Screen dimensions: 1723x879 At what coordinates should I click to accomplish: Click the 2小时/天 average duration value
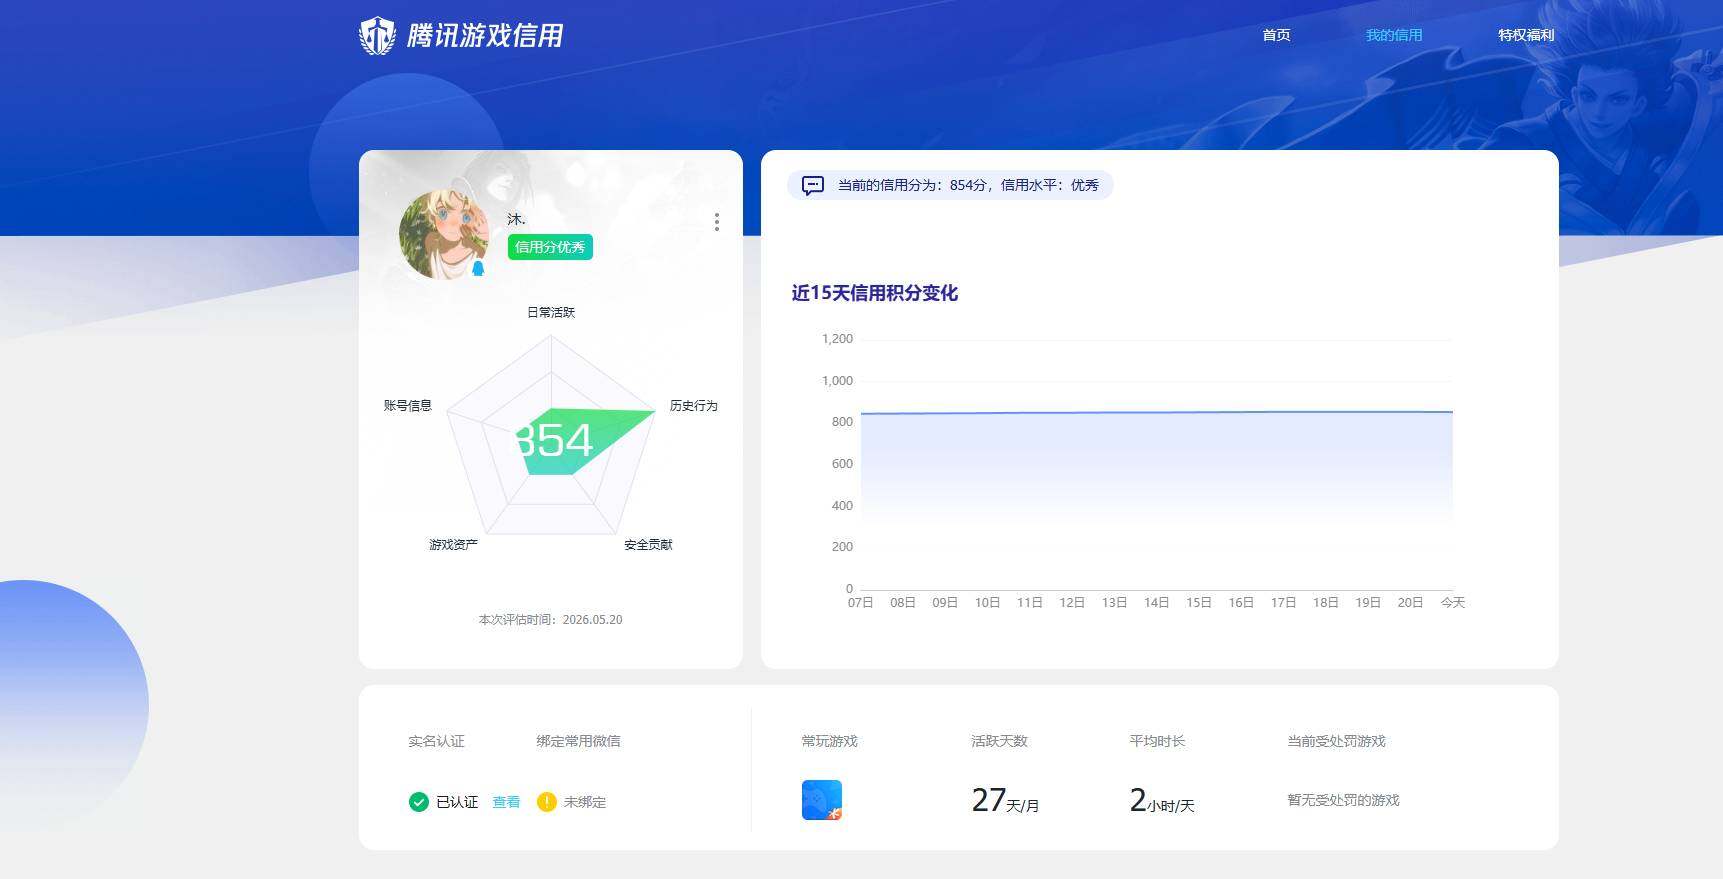pos(1162,800)
